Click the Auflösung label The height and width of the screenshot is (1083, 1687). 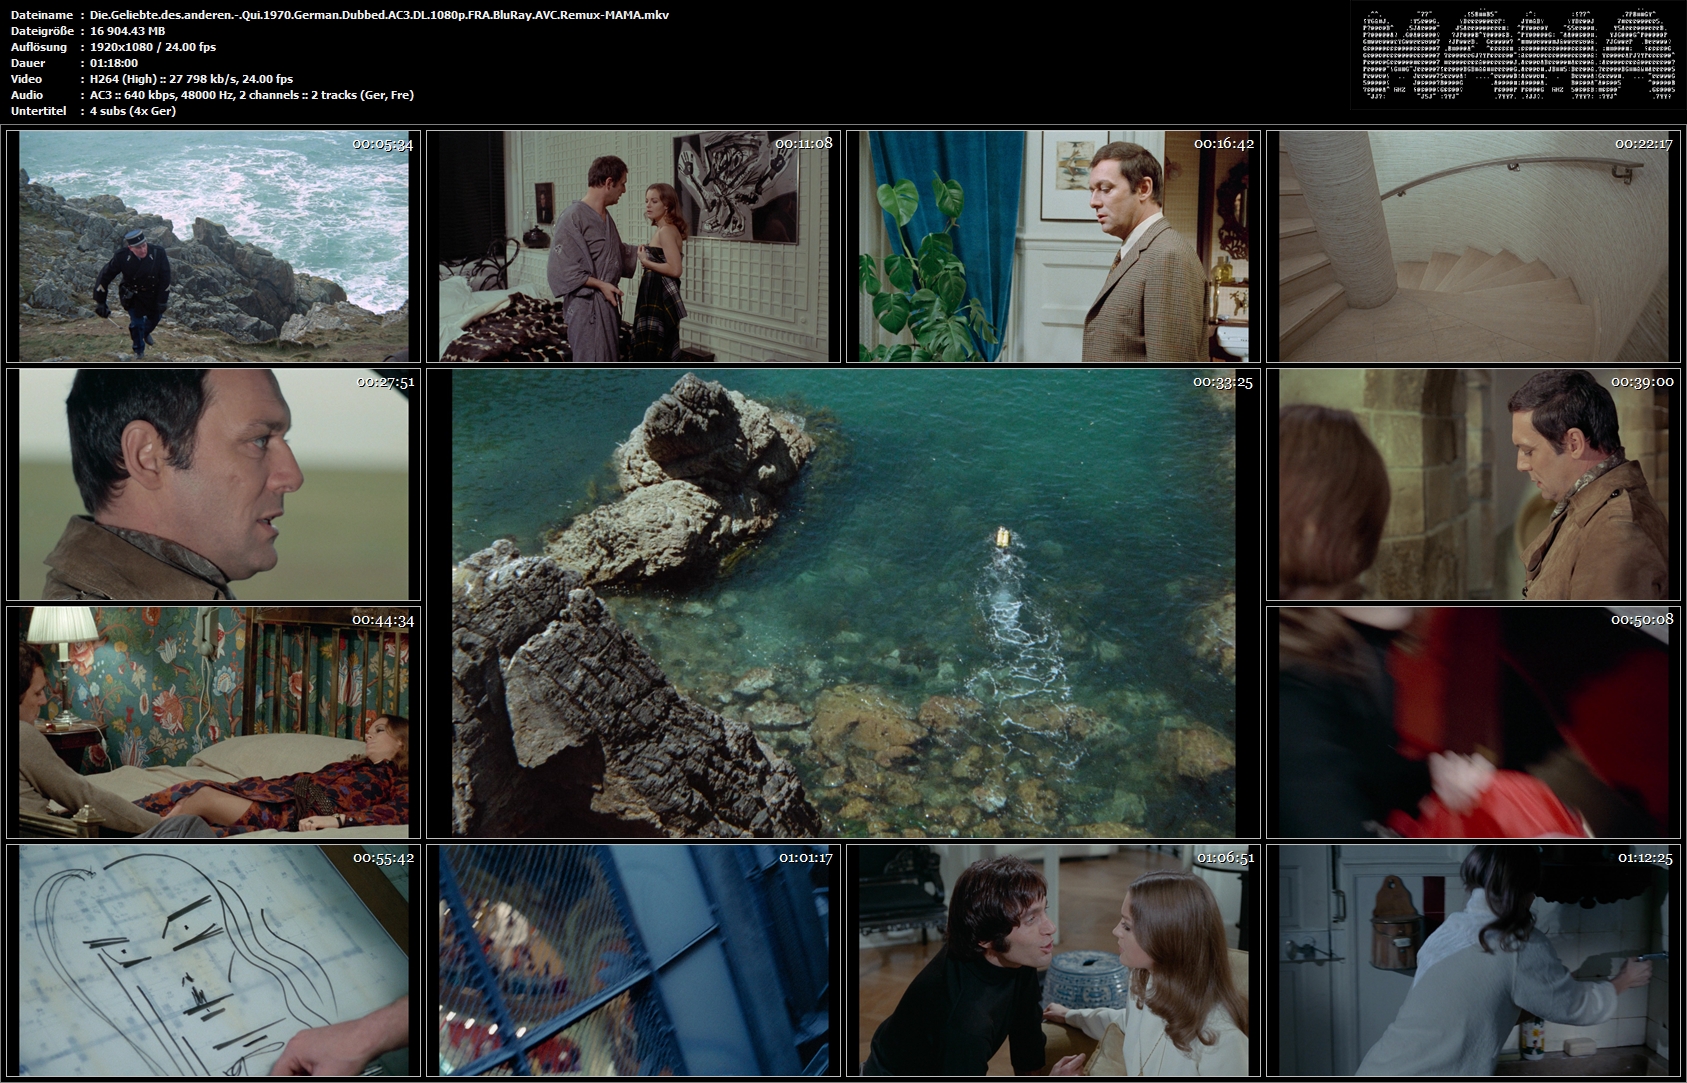click(39, 47)
